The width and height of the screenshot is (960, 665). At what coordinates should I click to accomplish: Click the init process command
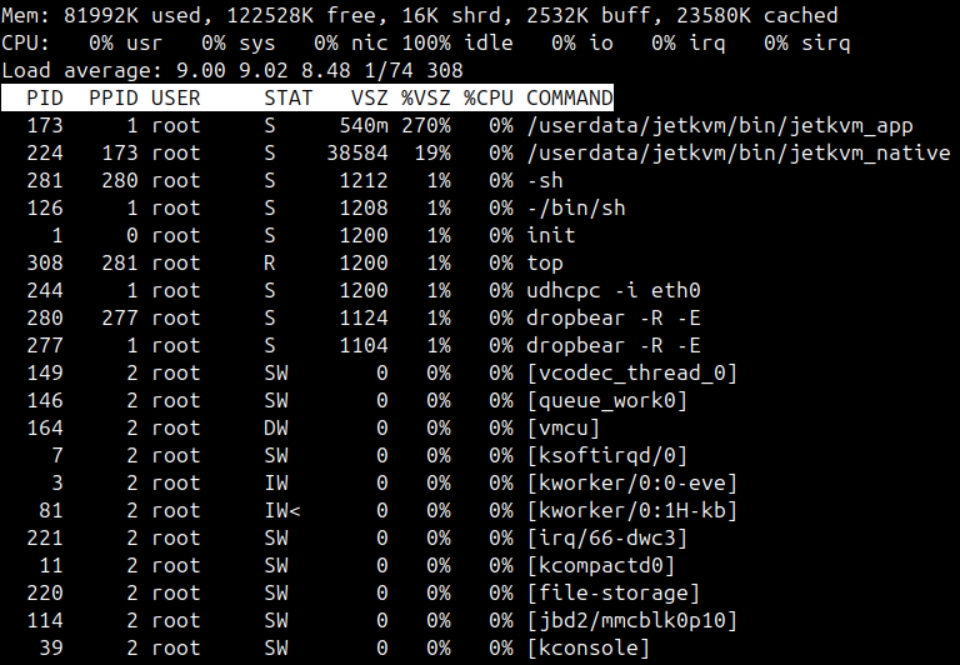pos(551,236)
